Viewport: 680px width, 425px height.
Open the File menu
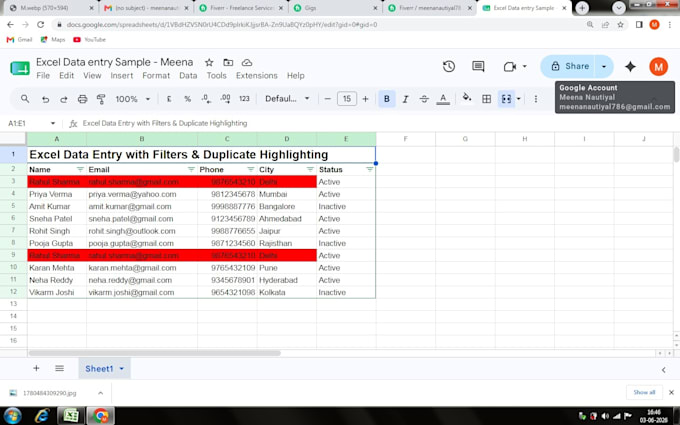click(43, 75)
